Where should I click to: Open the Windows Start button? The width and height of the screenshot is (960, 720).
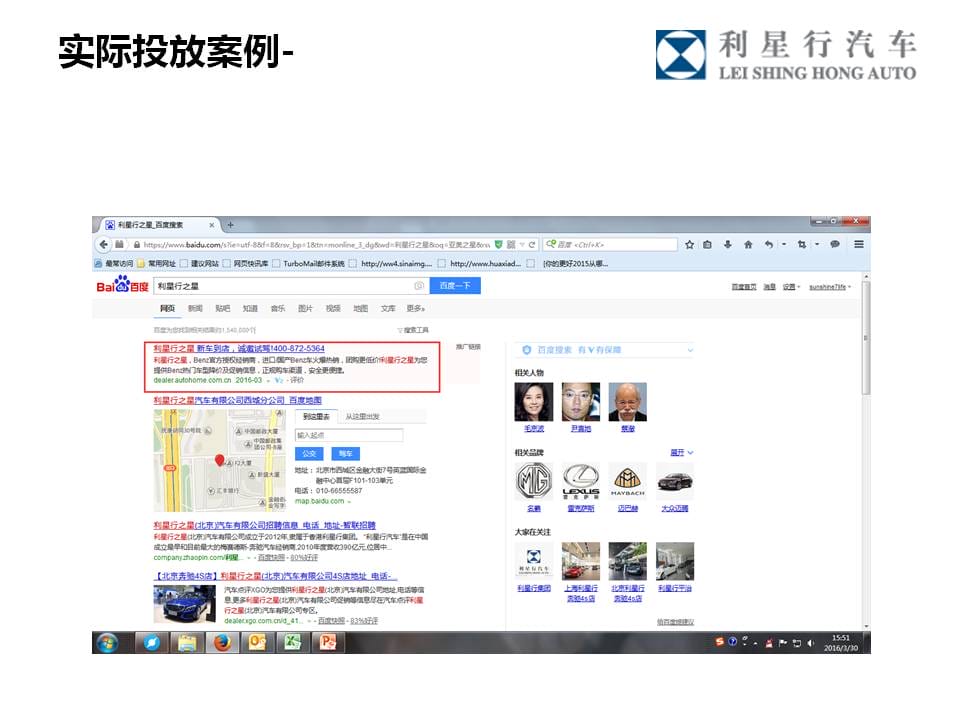[108, 643]
